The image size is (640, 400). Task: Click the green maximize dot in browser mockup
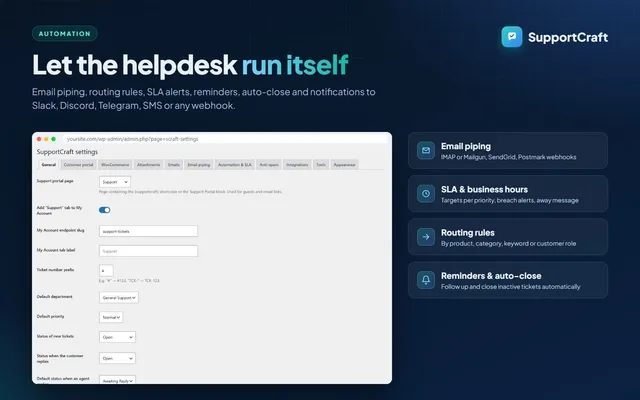coord(53,139)
